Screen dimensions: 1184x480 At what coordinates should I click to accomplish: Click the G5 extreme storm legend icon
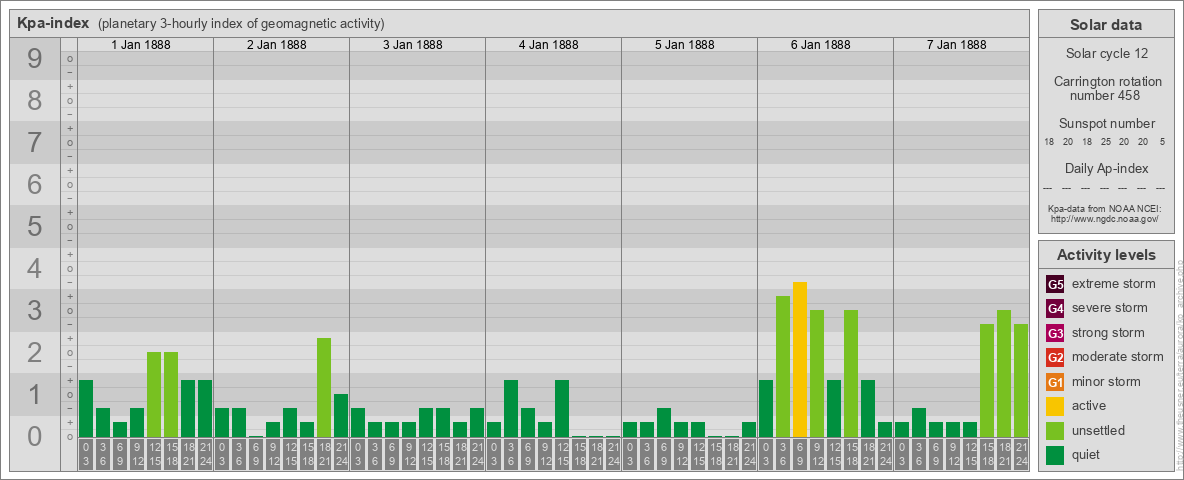coord(1055,284)
